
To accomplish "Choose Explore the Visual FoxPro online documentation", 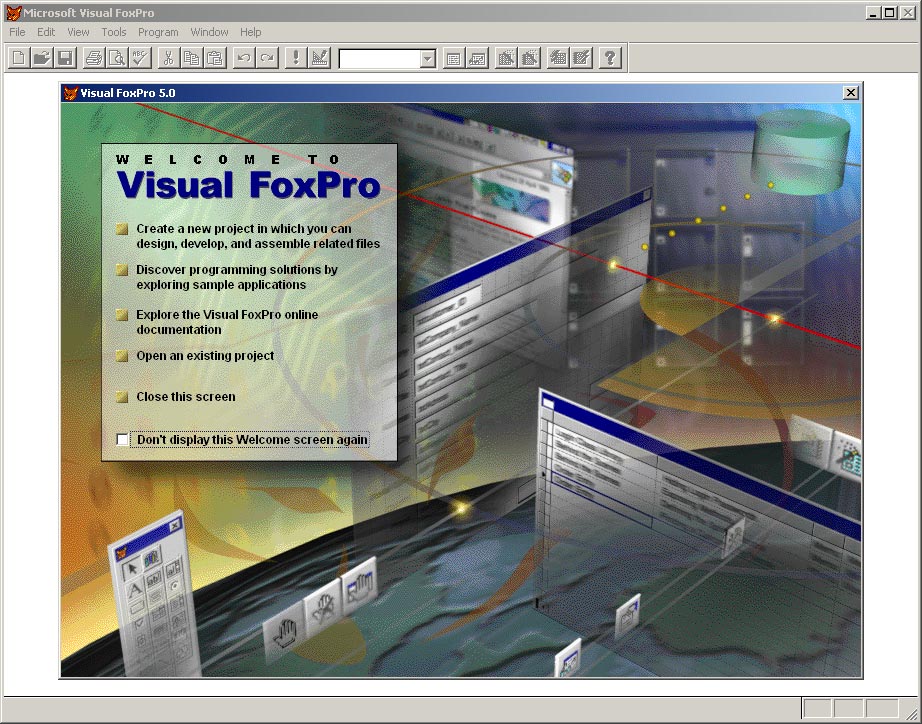I will [218, 322].
